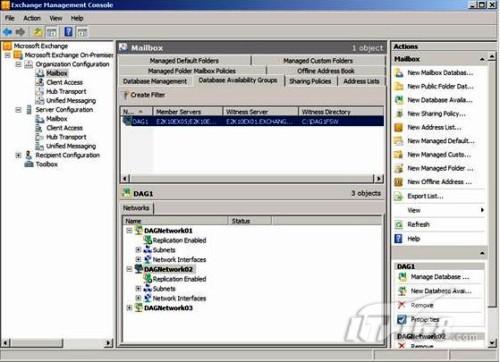Select Unified Messaging under Organization Configuration
Image resolution: width=500 pixels, height=362 pixels.
(x=71, y=100)
